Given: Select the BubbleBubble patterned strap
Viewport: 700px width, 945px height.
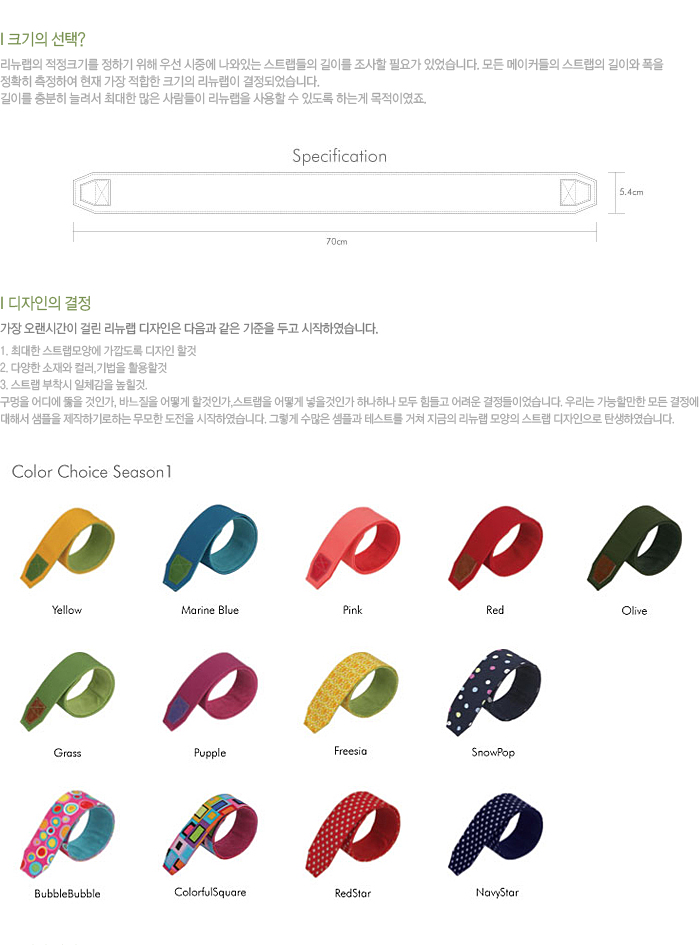Looking at the screenshot, I should coord(68,834).
